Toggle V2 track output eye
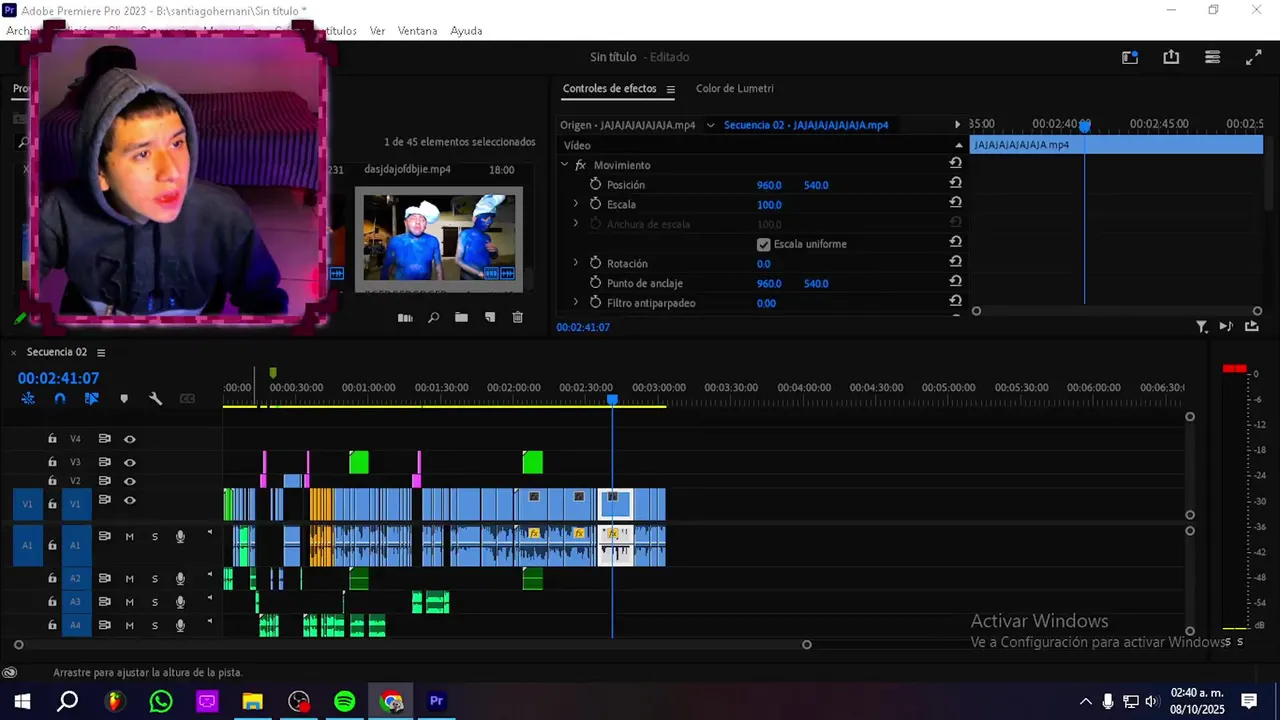Image resolution: width=1280 pixels, height=720 pixels. (x=130, y=481)
